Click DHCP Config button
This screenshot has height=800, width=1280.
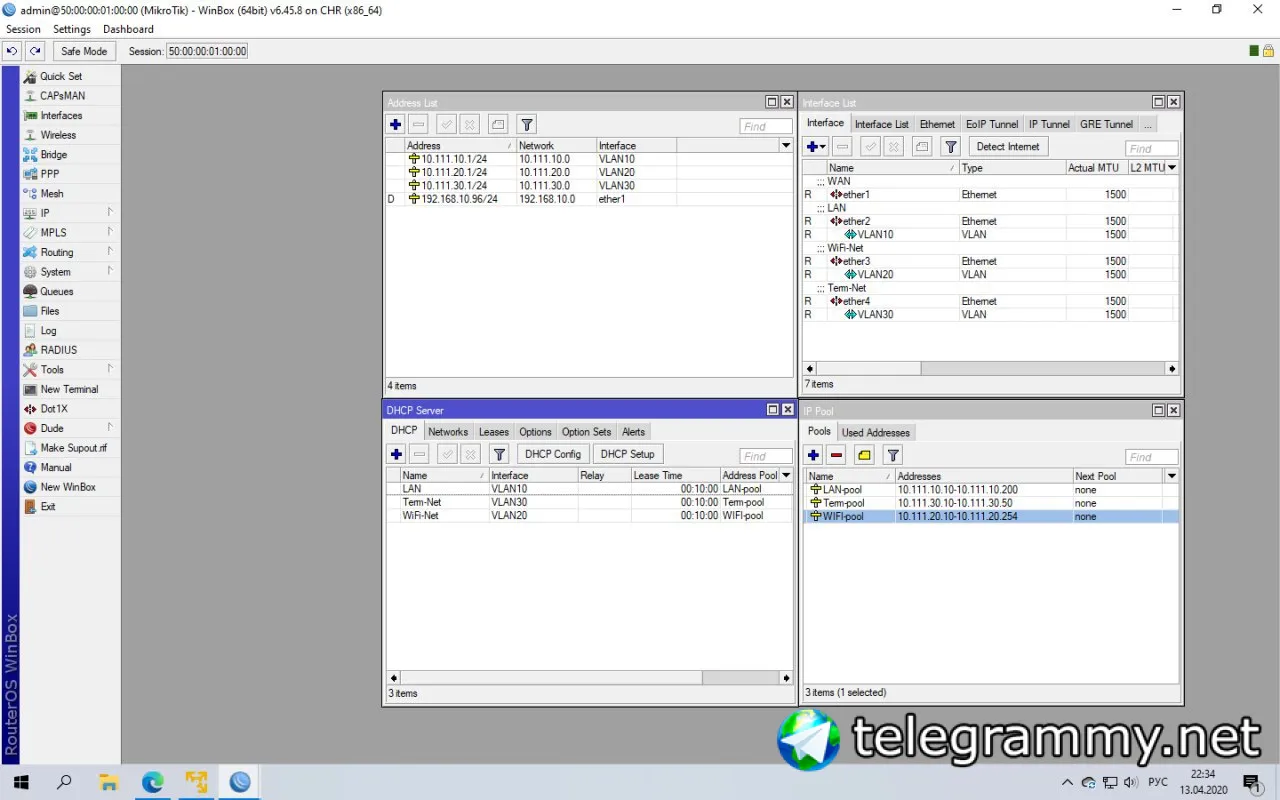(x=553, y=454)
